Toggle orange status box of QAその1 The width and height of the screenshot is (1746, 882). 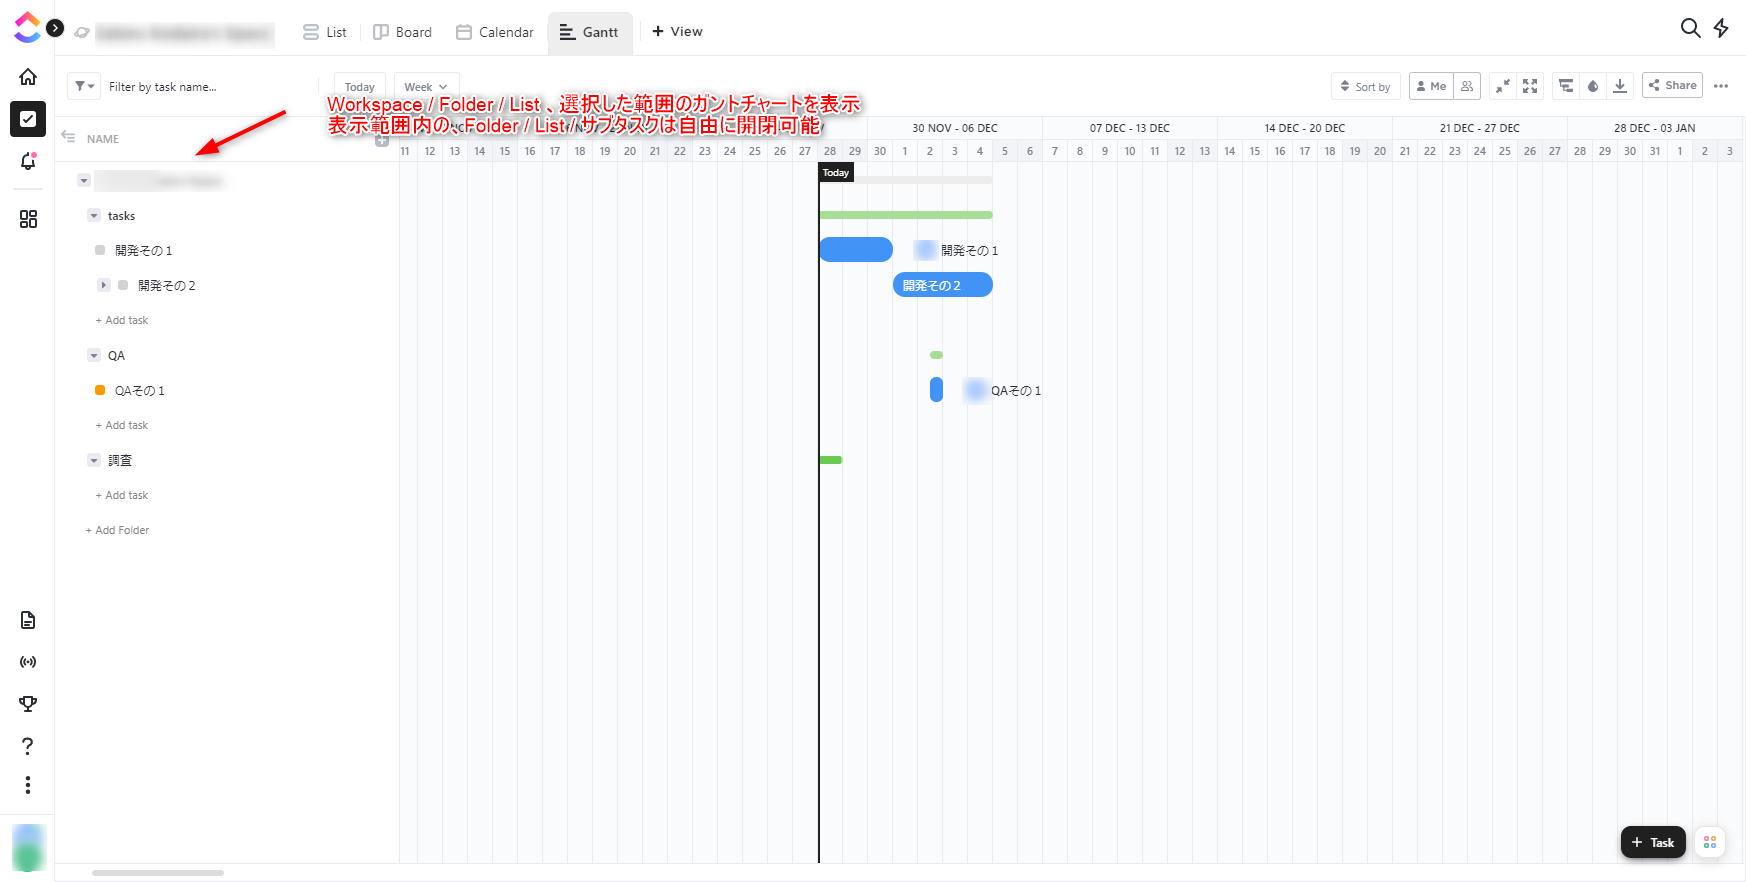point(100,390)
